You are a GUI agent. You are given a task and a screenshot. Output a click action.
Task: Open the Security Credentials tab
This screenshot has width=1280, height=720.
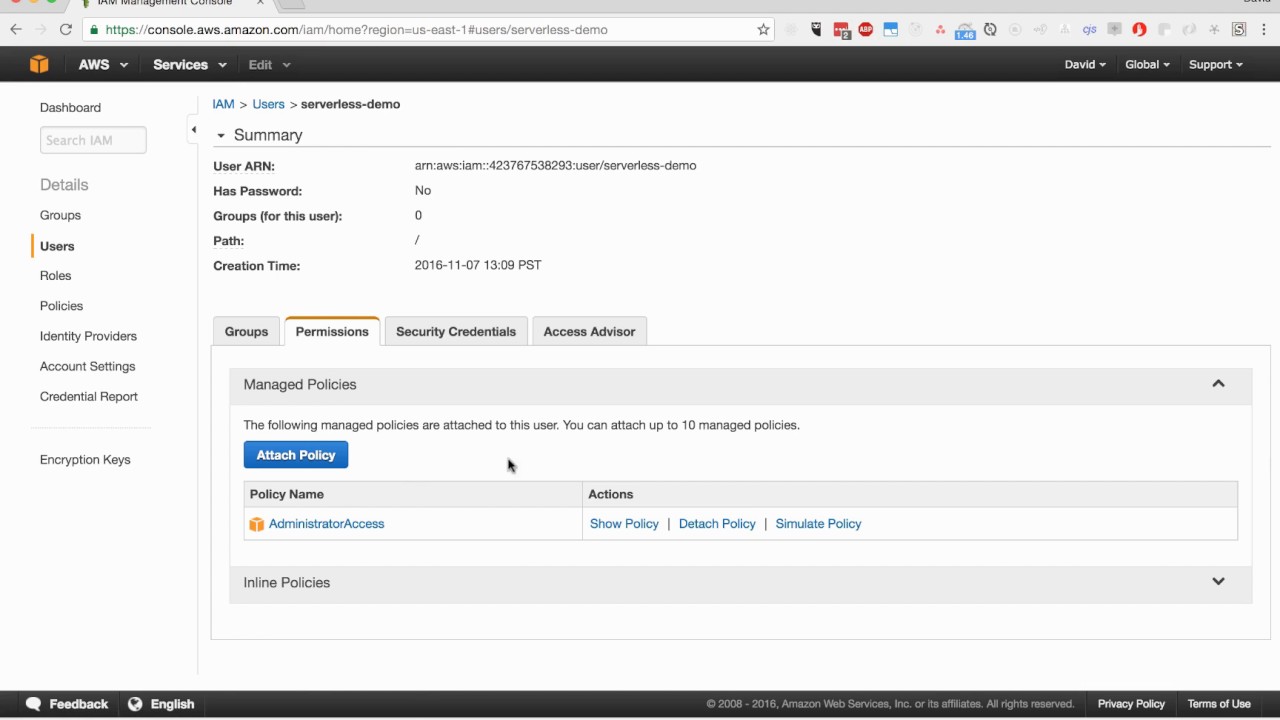[x=456, y=332]
